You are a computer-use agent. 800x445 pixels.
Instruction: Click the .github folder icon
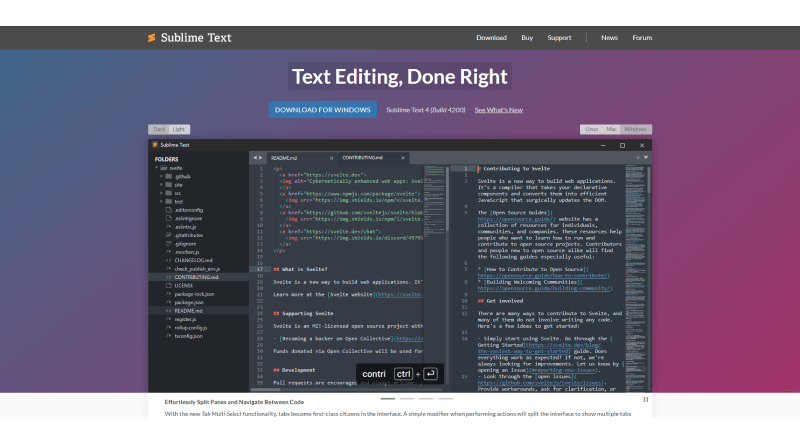coord(168,177)
